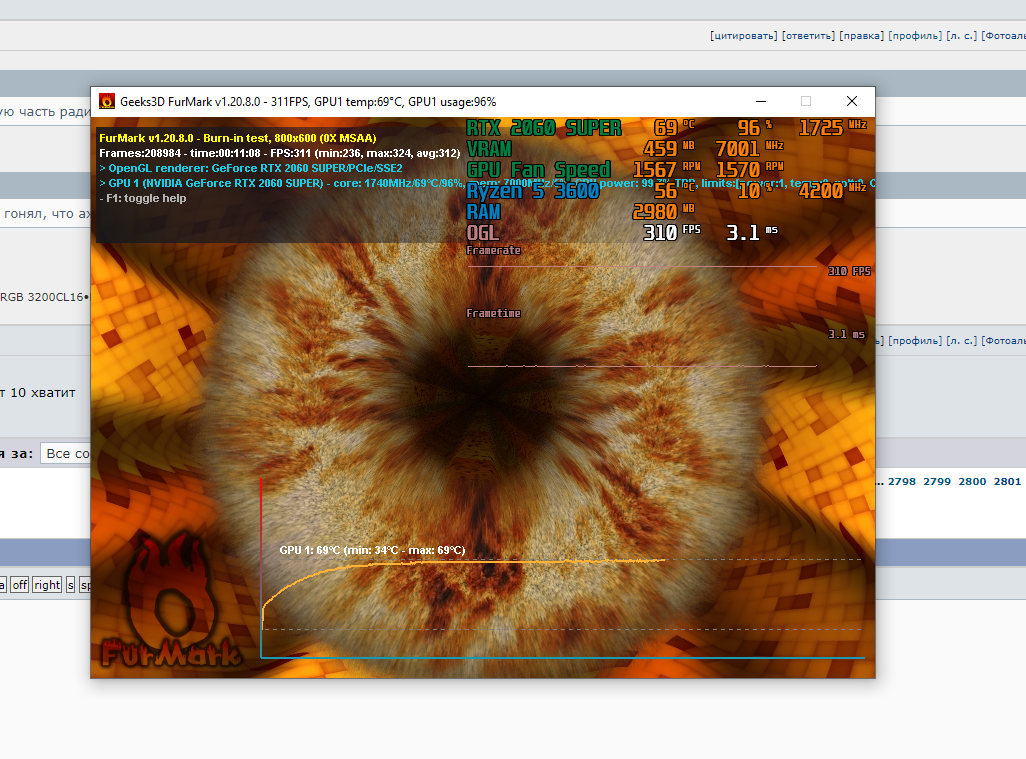Viewport: 1026px width, 759px height.
Task: Open [профиль] link next to [правка]
Action: (915, 35)
